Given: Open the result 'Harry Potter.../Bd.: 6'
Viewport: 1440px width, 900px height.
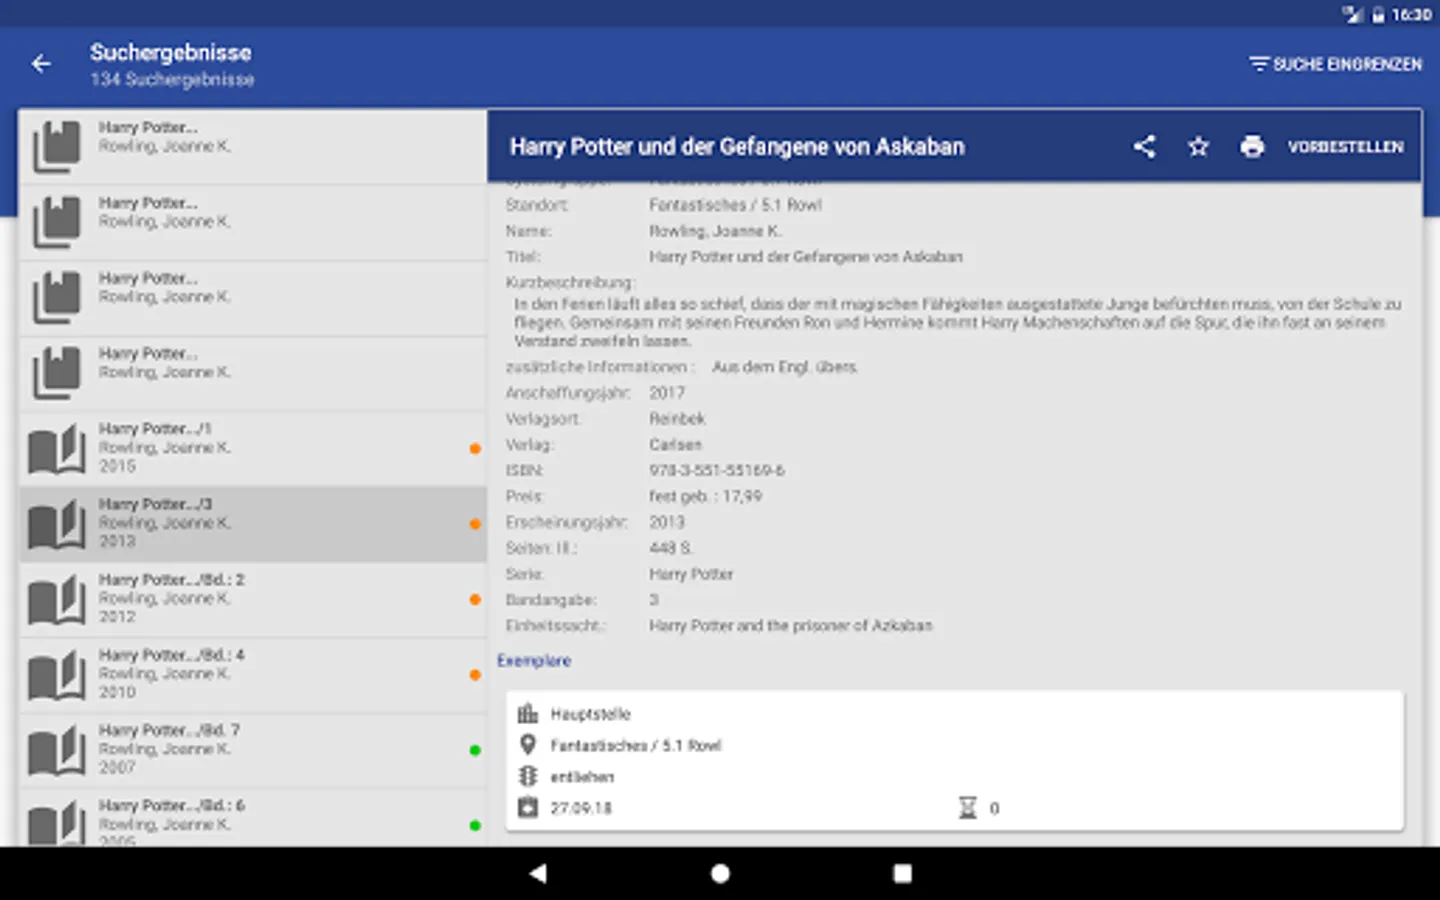Looking at the screenshot, I should pyautogui.click(x=253, y=818).
